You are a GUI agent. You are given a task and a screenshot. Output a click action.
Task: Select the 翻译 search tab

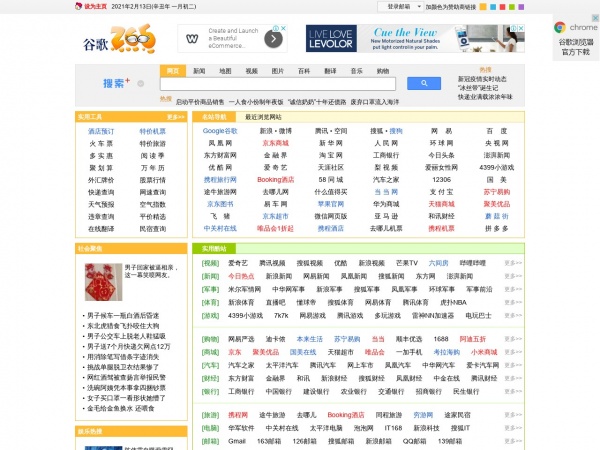tap(330, 71)
